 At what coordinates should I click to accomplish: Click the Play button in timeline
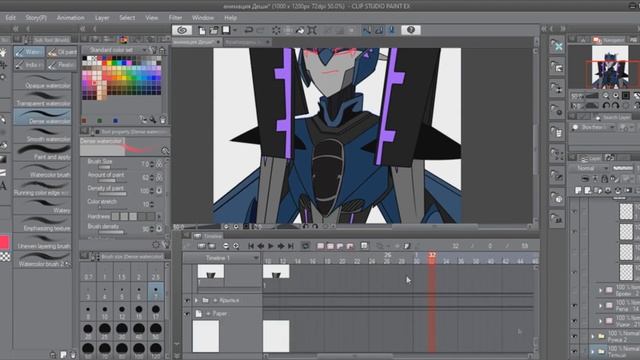(271, 246)
